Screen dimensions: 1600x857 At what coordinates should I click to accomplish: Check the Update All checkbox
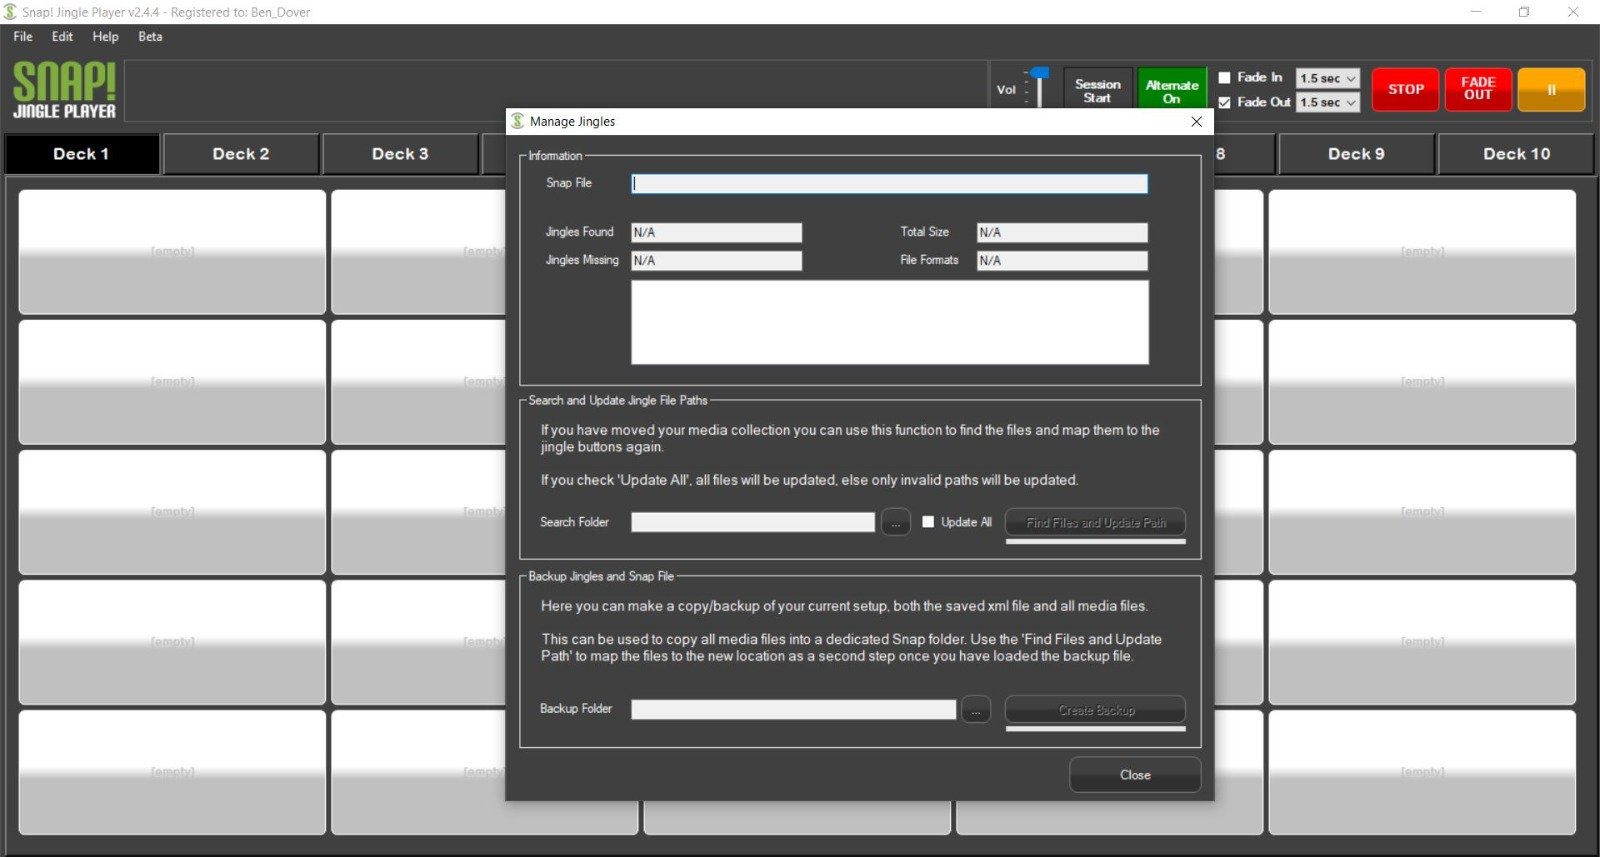point(928,522)
